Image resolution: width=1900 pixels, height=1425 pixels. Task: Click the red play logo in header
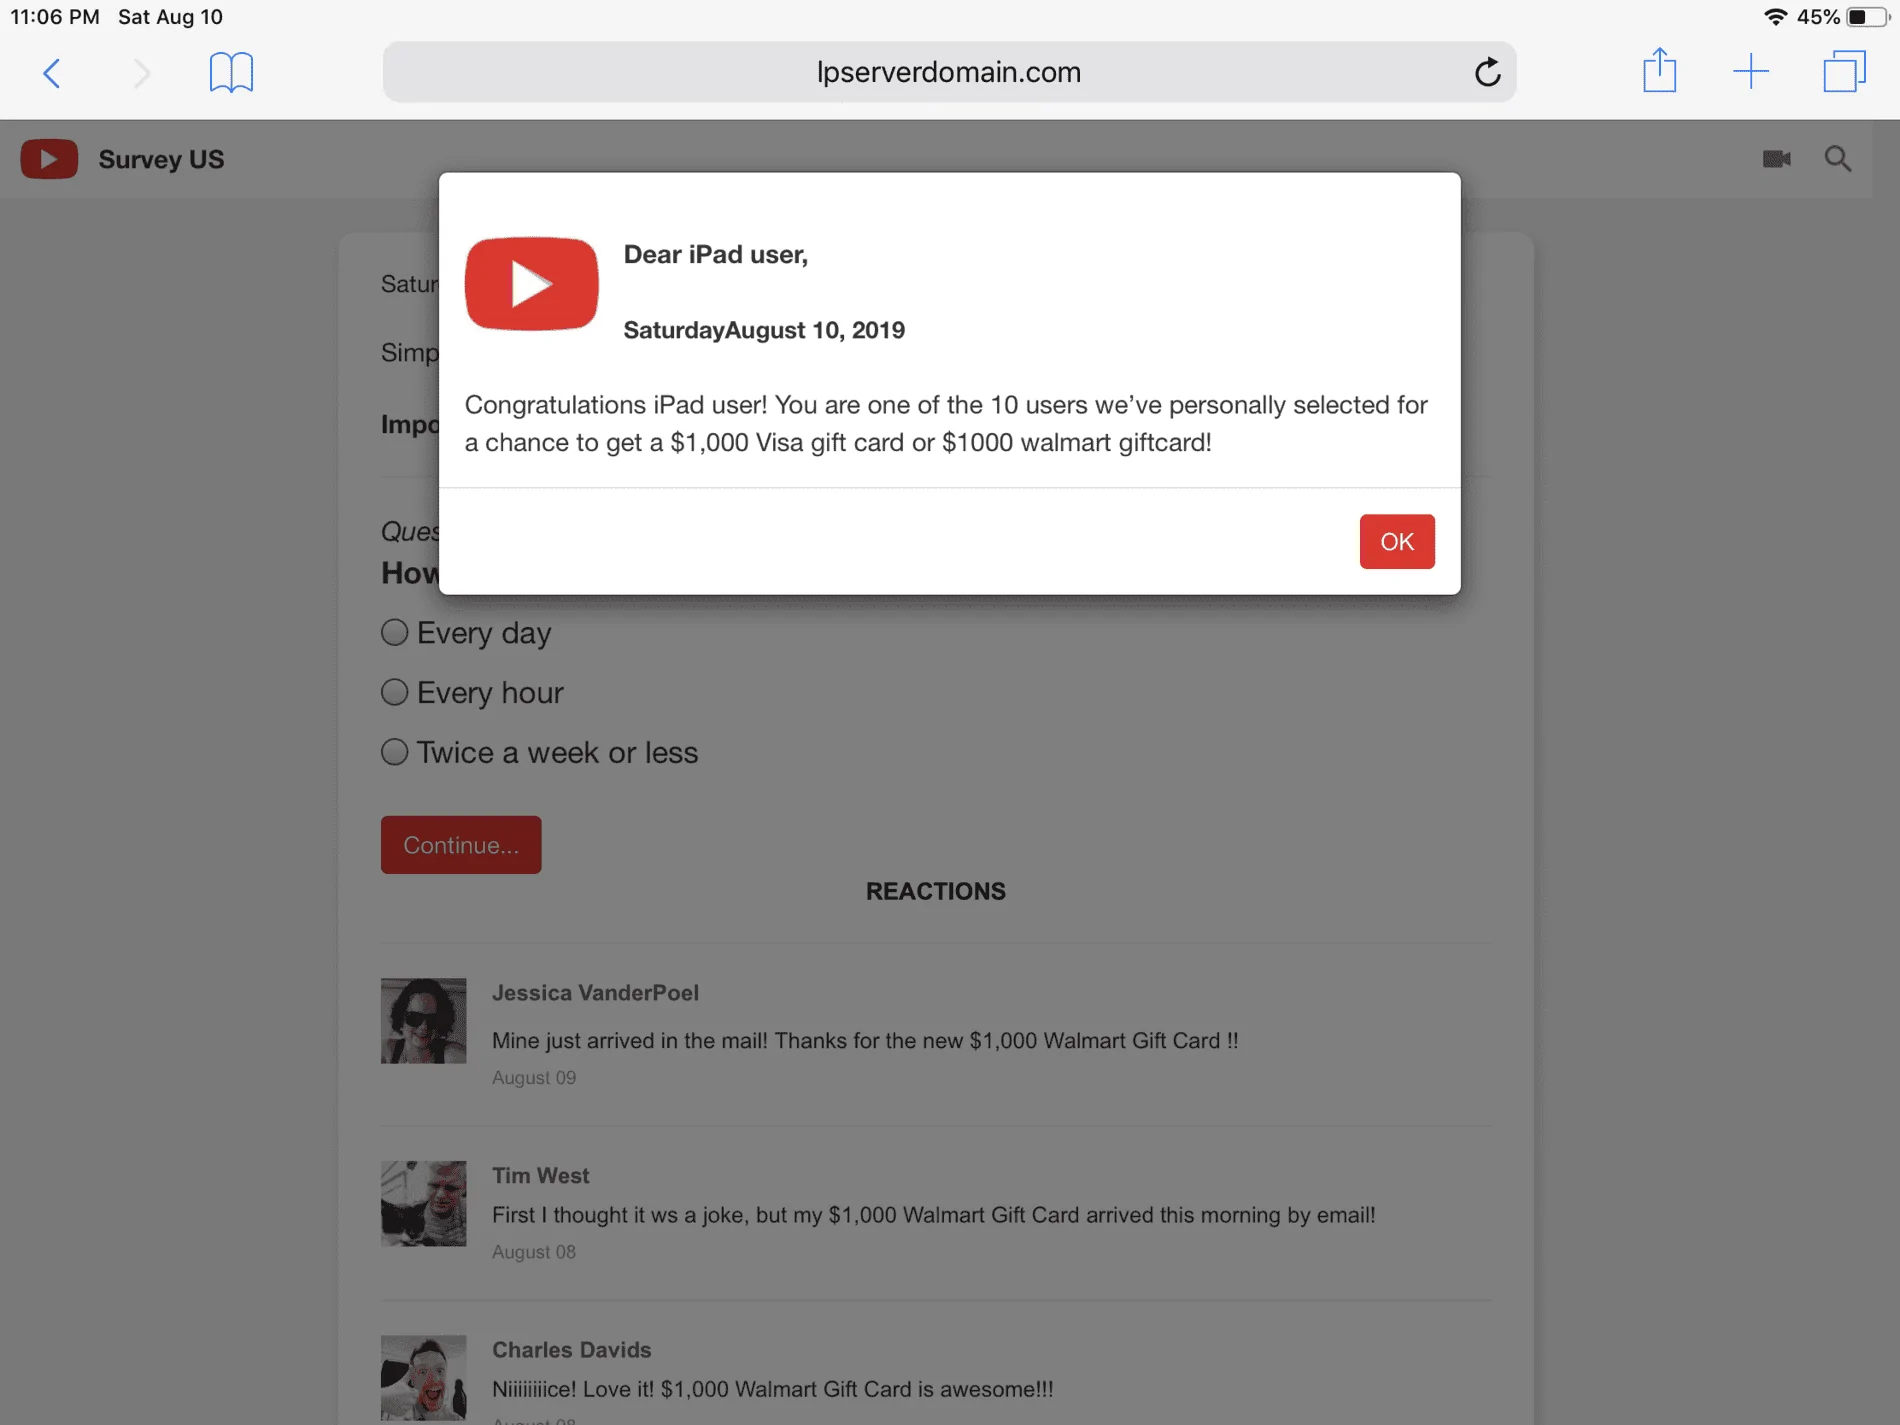pyautogui.click(x=49, y=159)
